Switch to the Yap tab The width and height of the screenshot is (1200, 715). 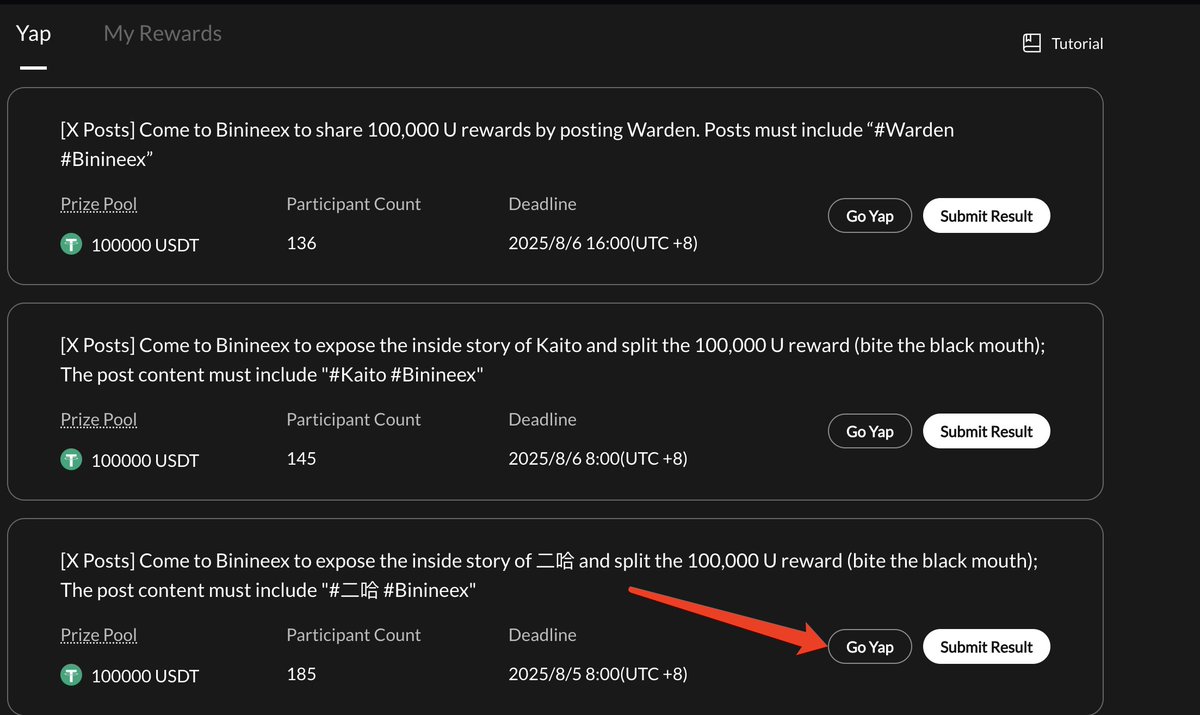coord(33,33)
